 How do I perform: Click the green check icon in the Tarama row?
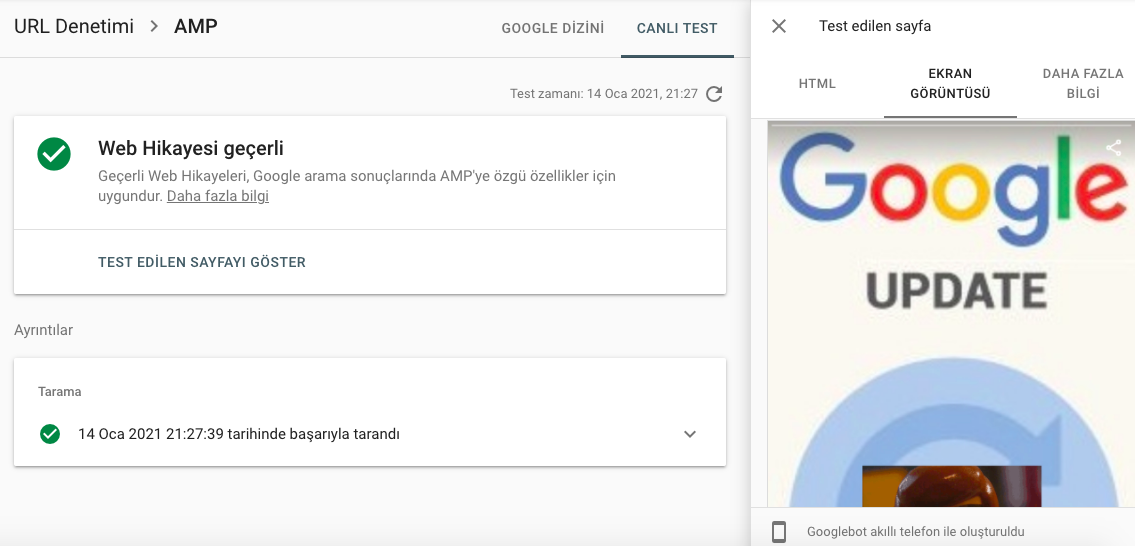(x=49, y=434)
